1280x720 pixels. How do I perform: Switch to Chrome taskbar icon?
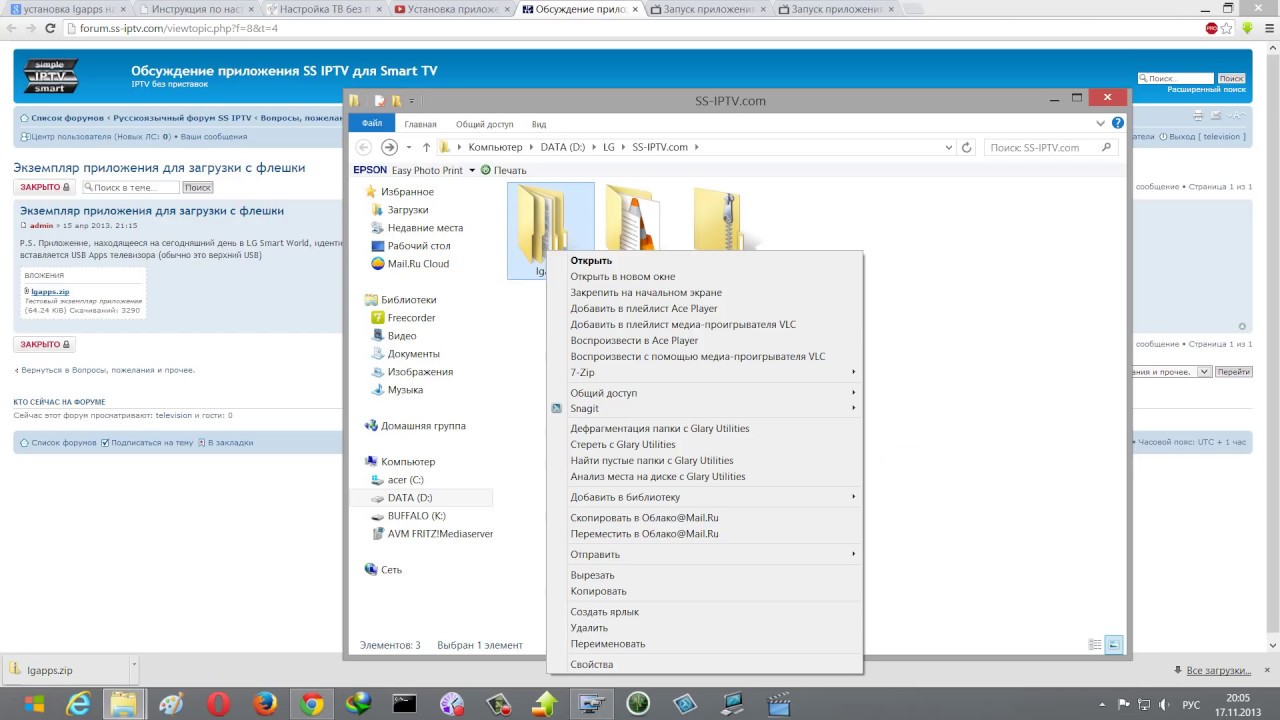312,704
